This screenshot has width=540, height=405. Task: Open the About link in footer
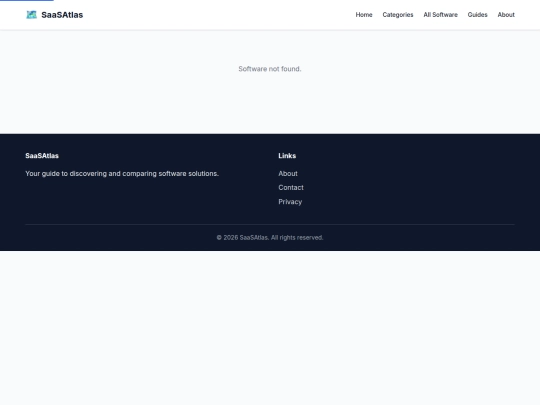(288, 174)
